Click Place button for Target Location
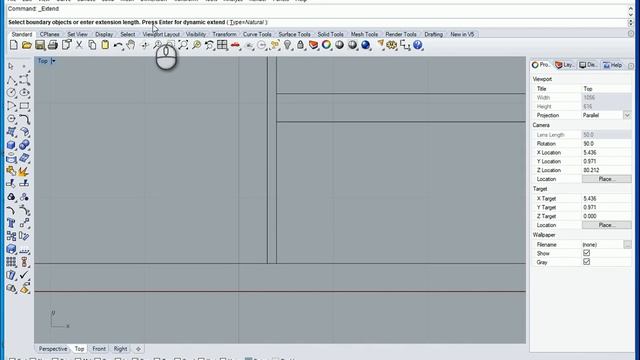640x360 pixels. coord(606,225)
